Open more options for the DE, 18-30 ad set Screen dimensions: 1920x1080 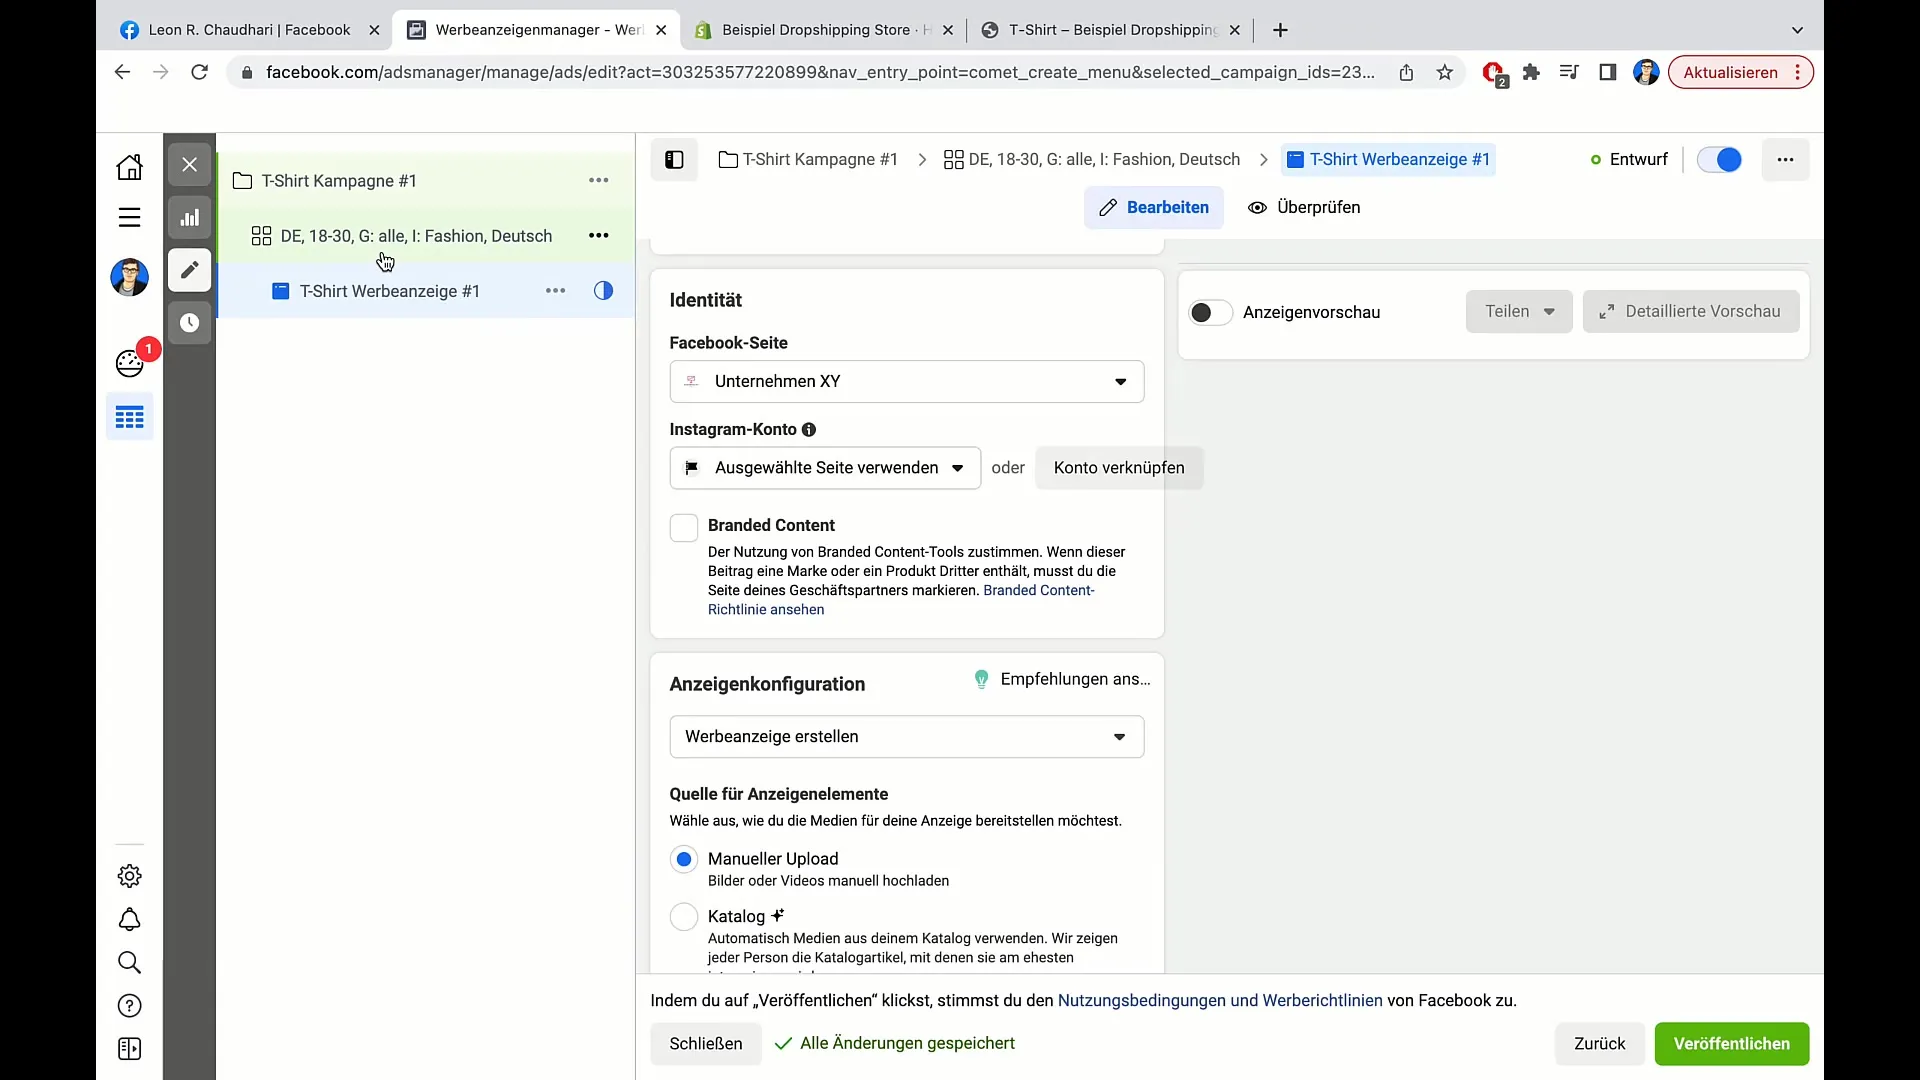[x=599, y=235]
